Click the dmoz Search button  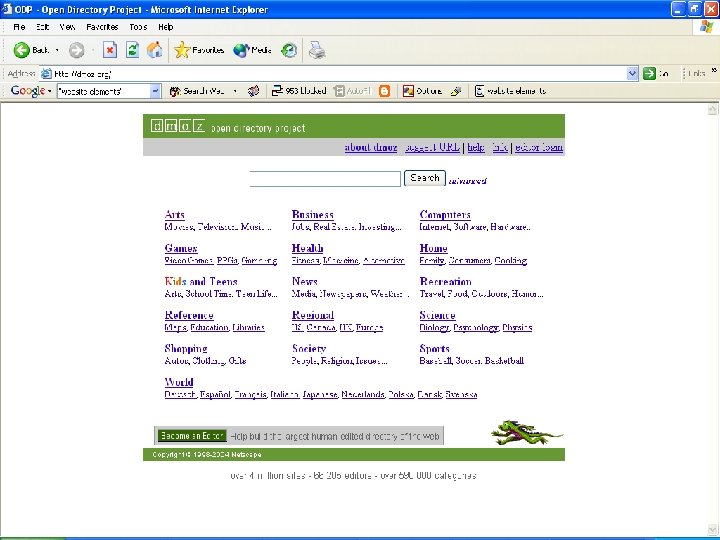(425, 178)
